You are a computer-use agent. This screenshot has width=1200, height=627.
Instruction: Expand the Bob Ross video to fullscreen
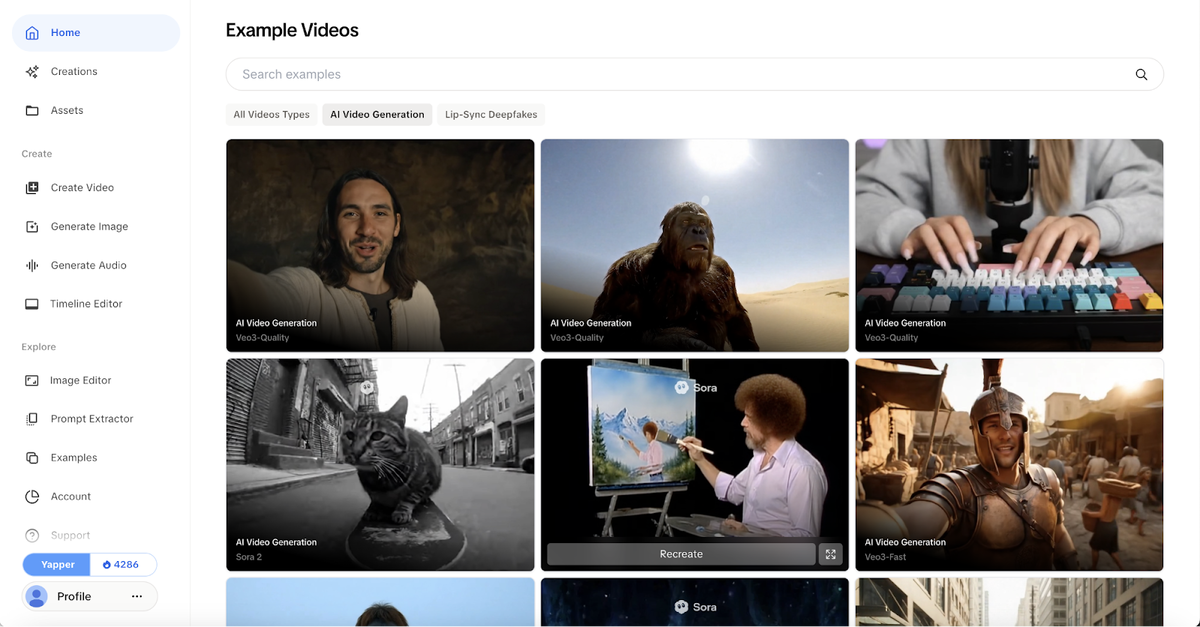pos(830,553)
